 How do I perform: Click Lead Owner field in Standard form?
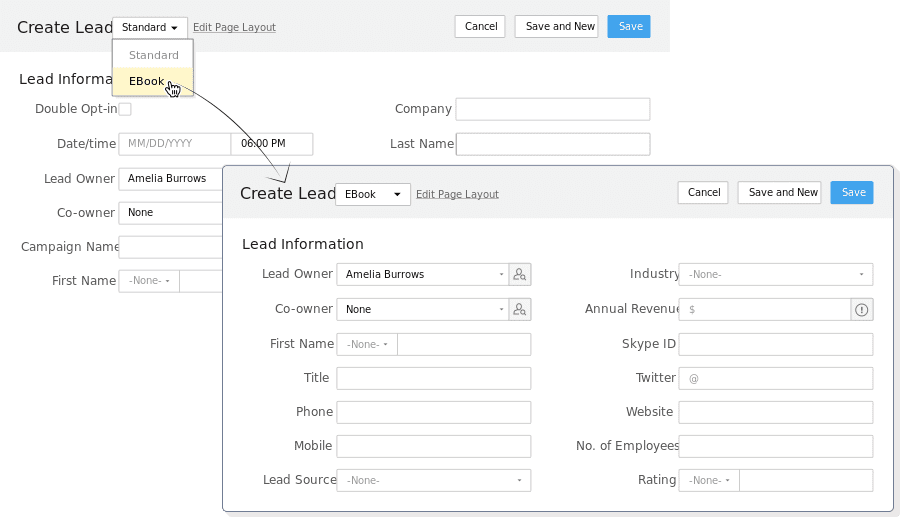tap(170, 178)
